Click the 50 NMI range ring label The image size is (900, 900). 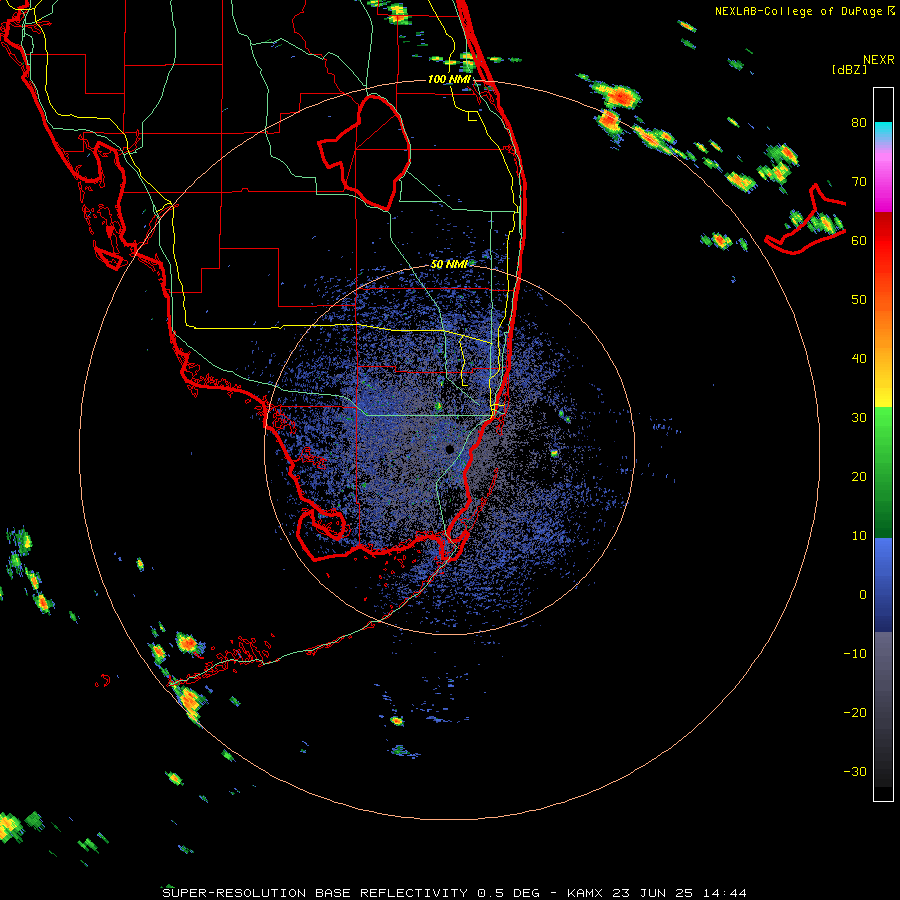click(449, 264)
